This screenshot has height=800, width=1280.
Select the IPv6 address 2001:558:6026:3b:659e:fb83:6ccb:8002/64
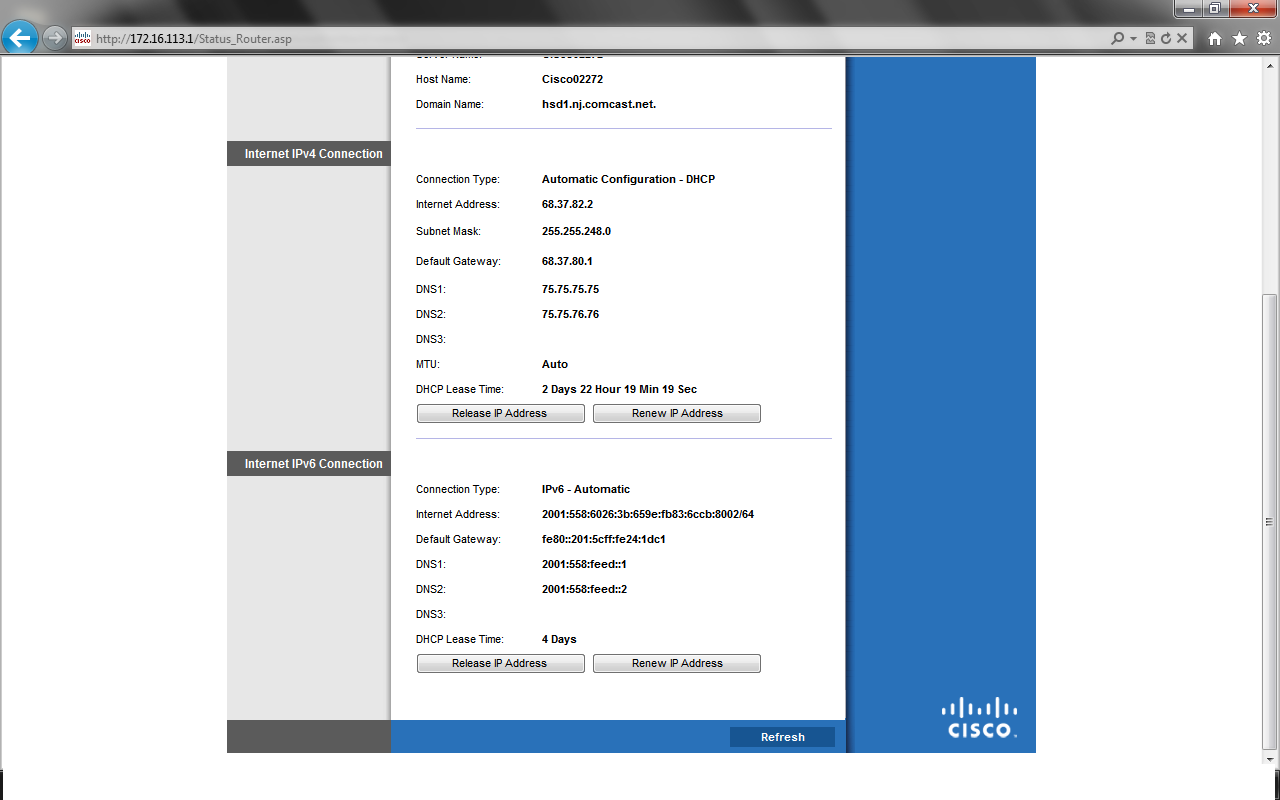click(x=648, y=514)
